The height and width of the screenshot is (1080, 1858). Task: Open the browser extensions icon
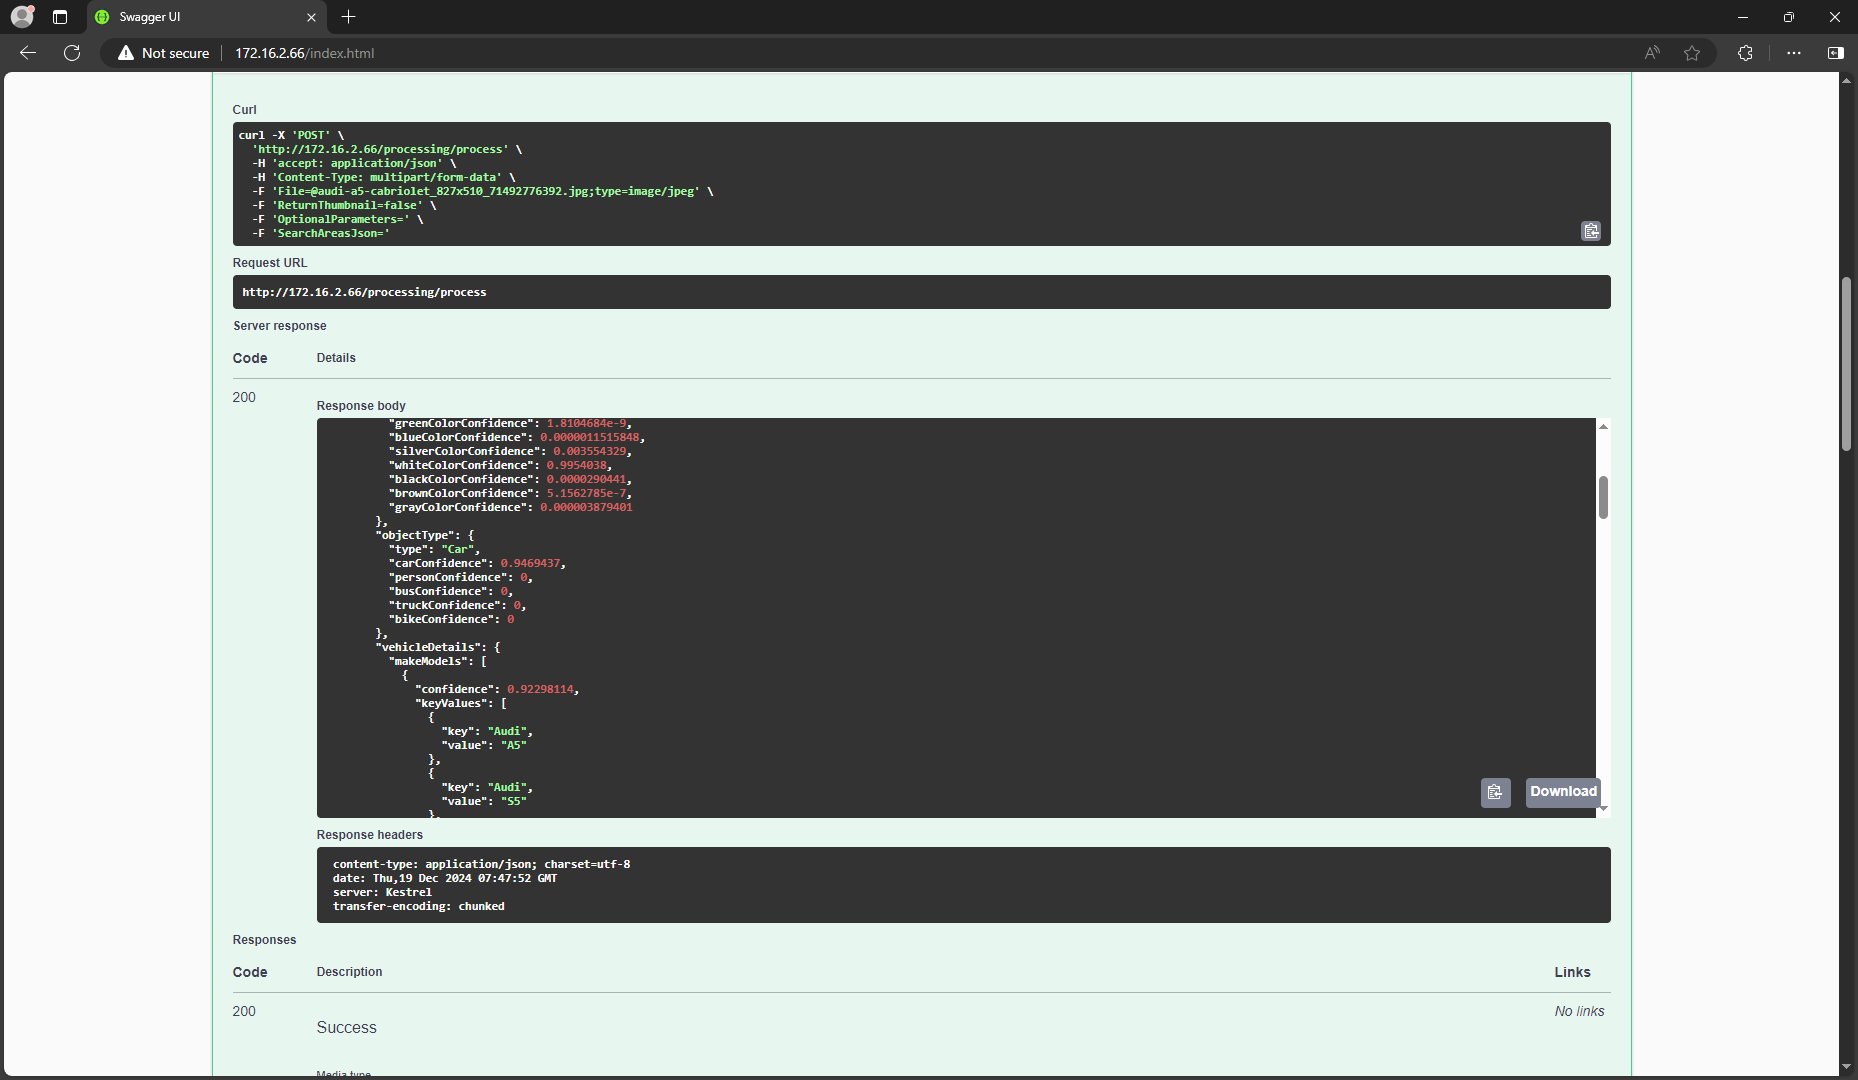click(1745, 53)
